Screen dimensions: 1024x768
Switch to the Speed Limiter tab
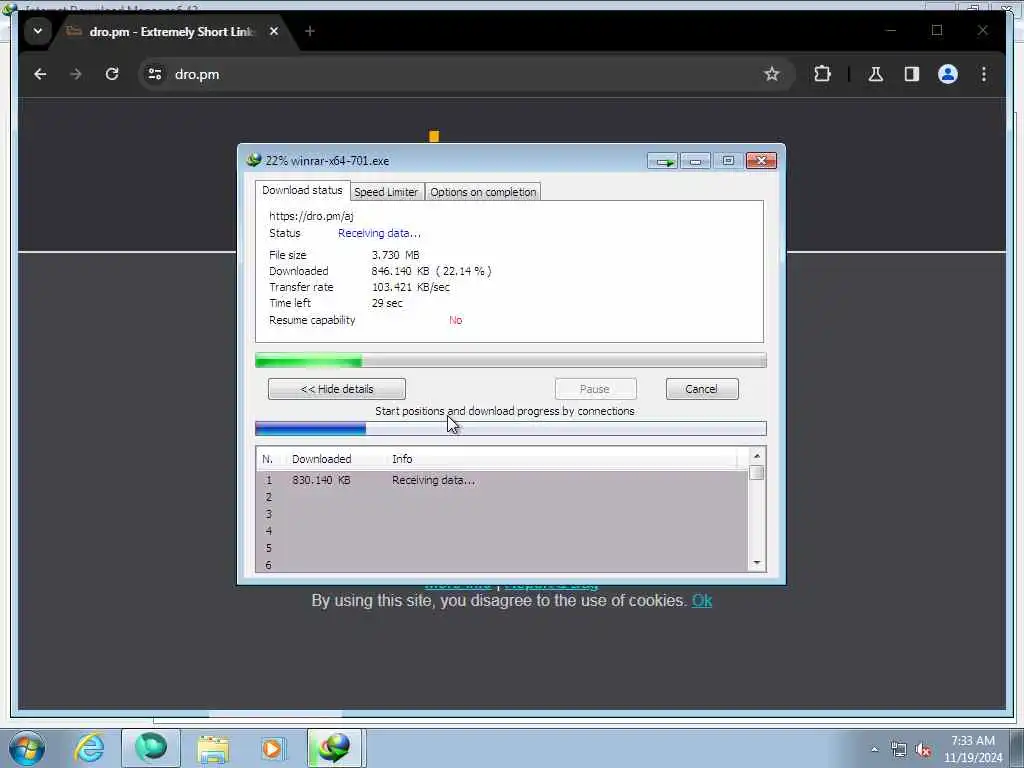[x=386, y=192]
